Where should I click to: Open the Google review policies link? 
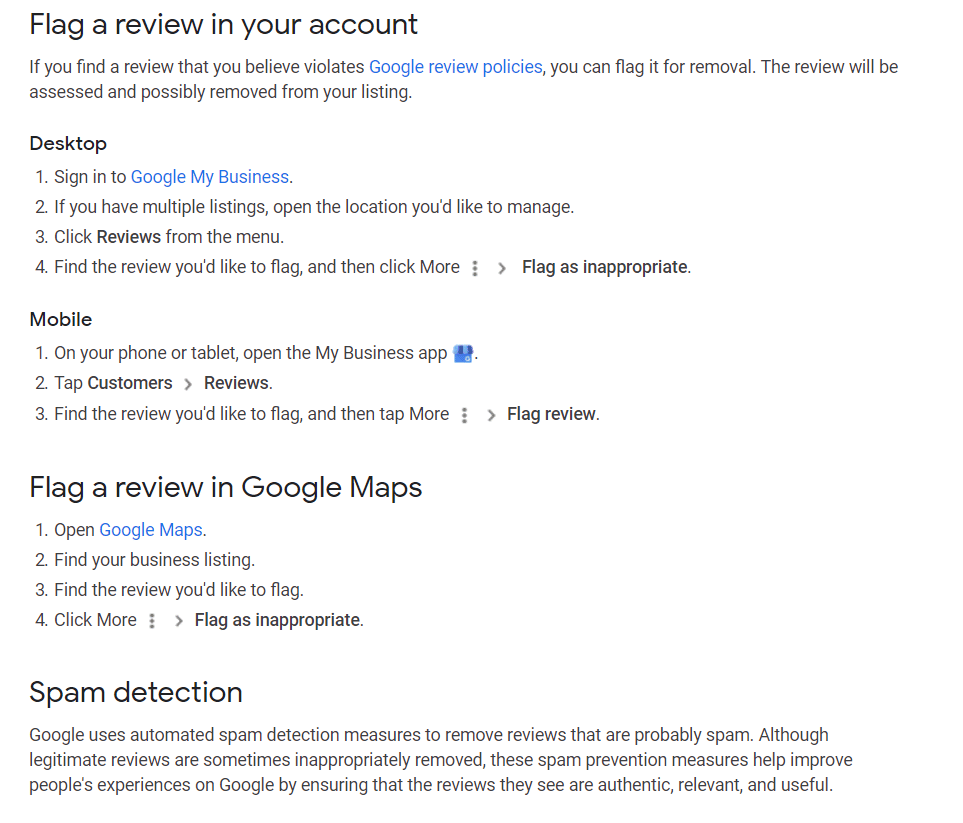click(x=455, y=66)
